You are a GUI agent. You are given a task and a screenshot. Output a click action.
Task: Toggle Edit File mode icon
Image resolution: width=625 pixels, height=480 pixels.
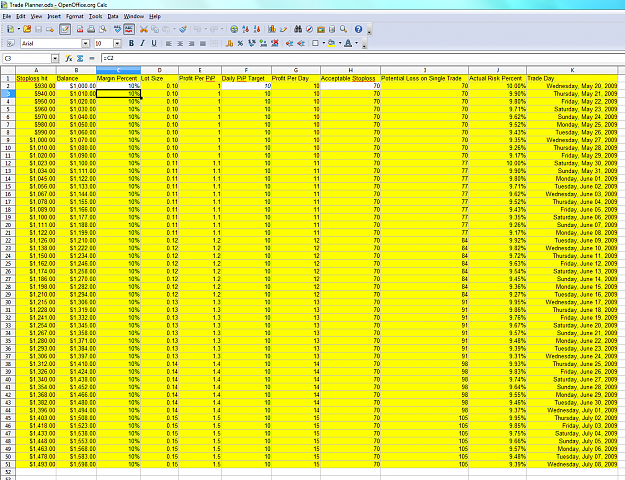65,29
